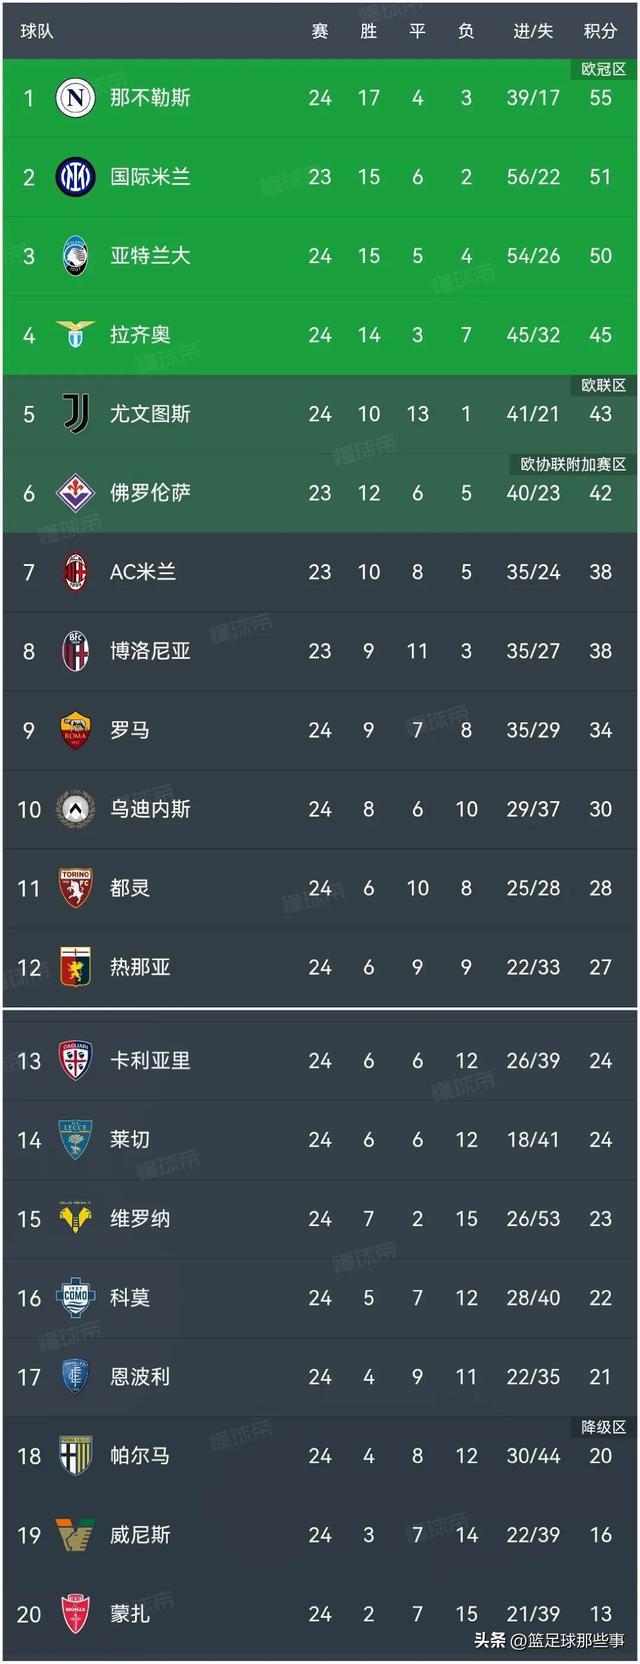Click the 进/失 column header
640x1664 pixels.
pyautogui.click(x=533, y=31)
